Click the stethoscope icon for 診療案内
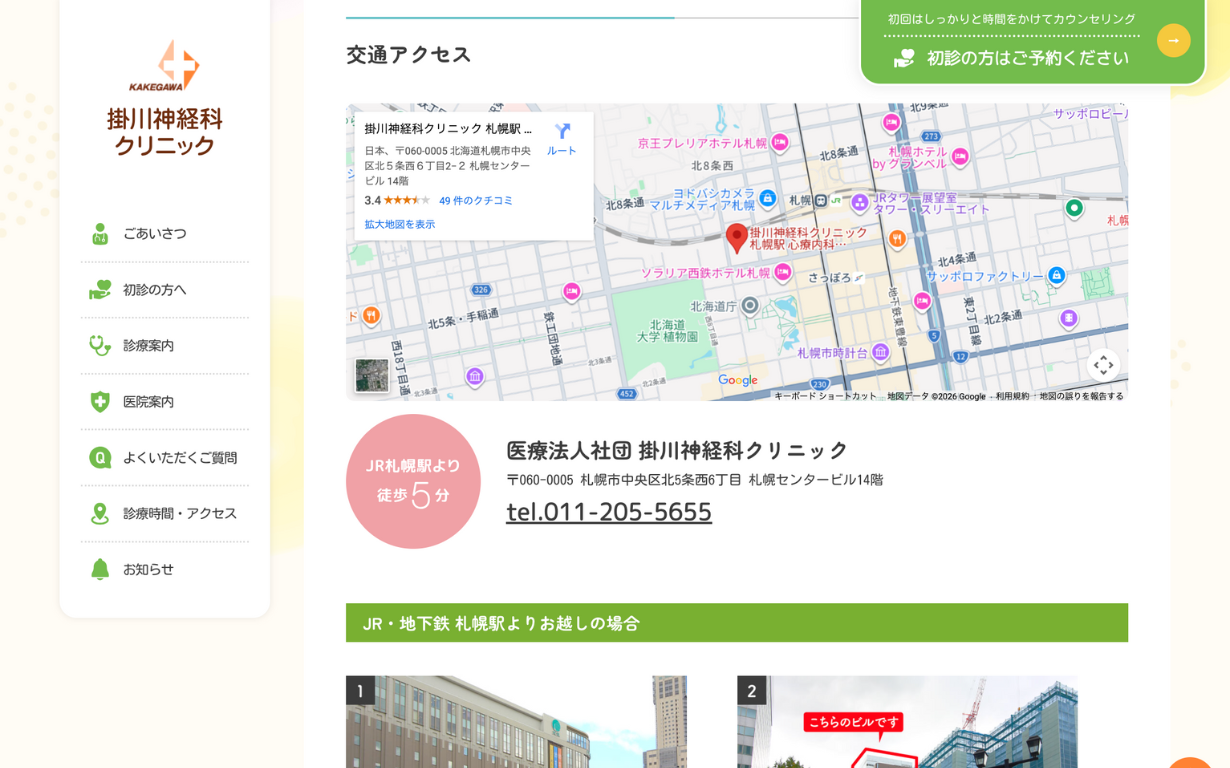The image size is (1230, 768). click(100, 345)
